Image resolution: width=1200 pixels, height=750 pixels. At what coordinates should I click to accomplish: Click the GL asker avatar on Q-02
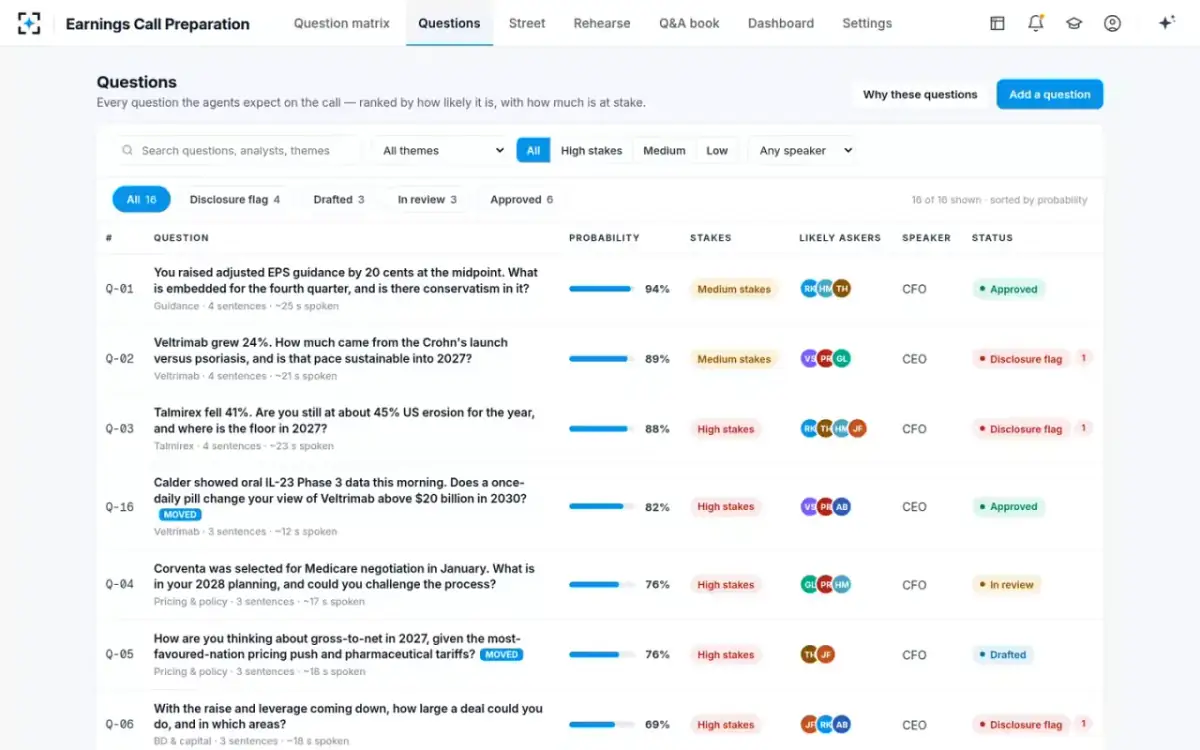pyautogui.click(x=842, y=359)
